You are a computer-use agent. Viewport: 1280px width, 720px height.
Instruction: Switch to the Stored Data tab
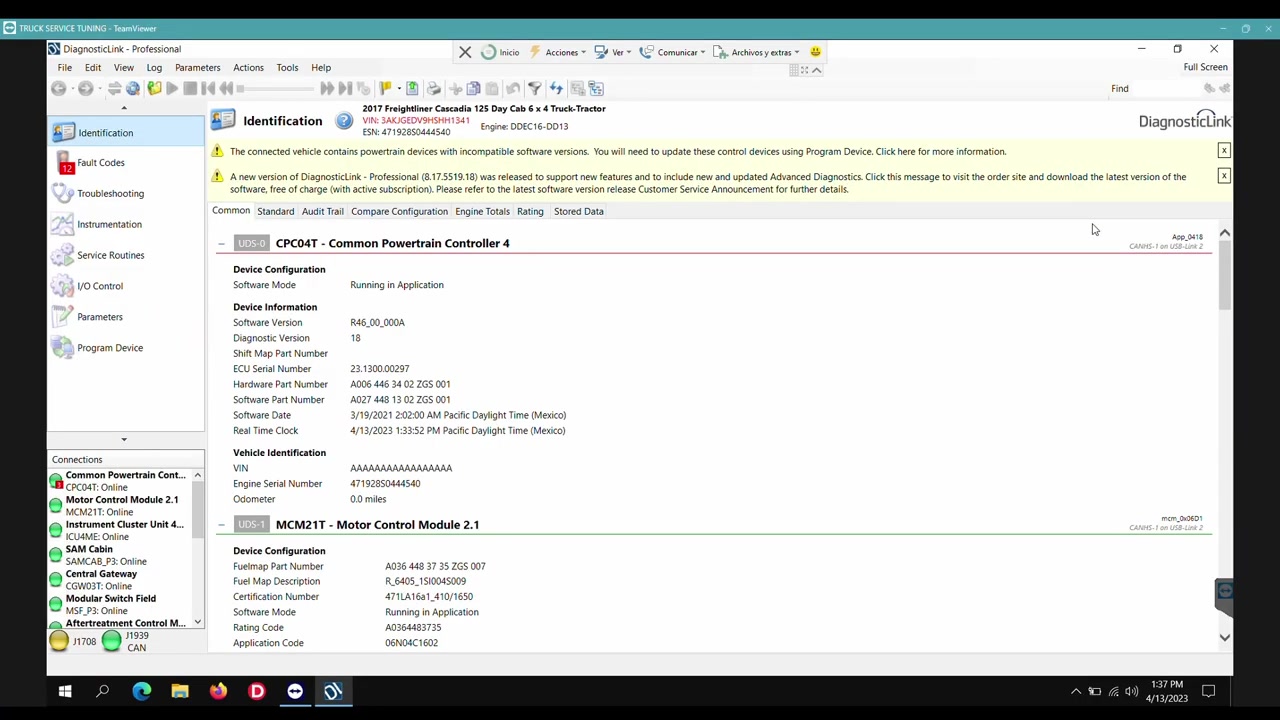[578, 211]
